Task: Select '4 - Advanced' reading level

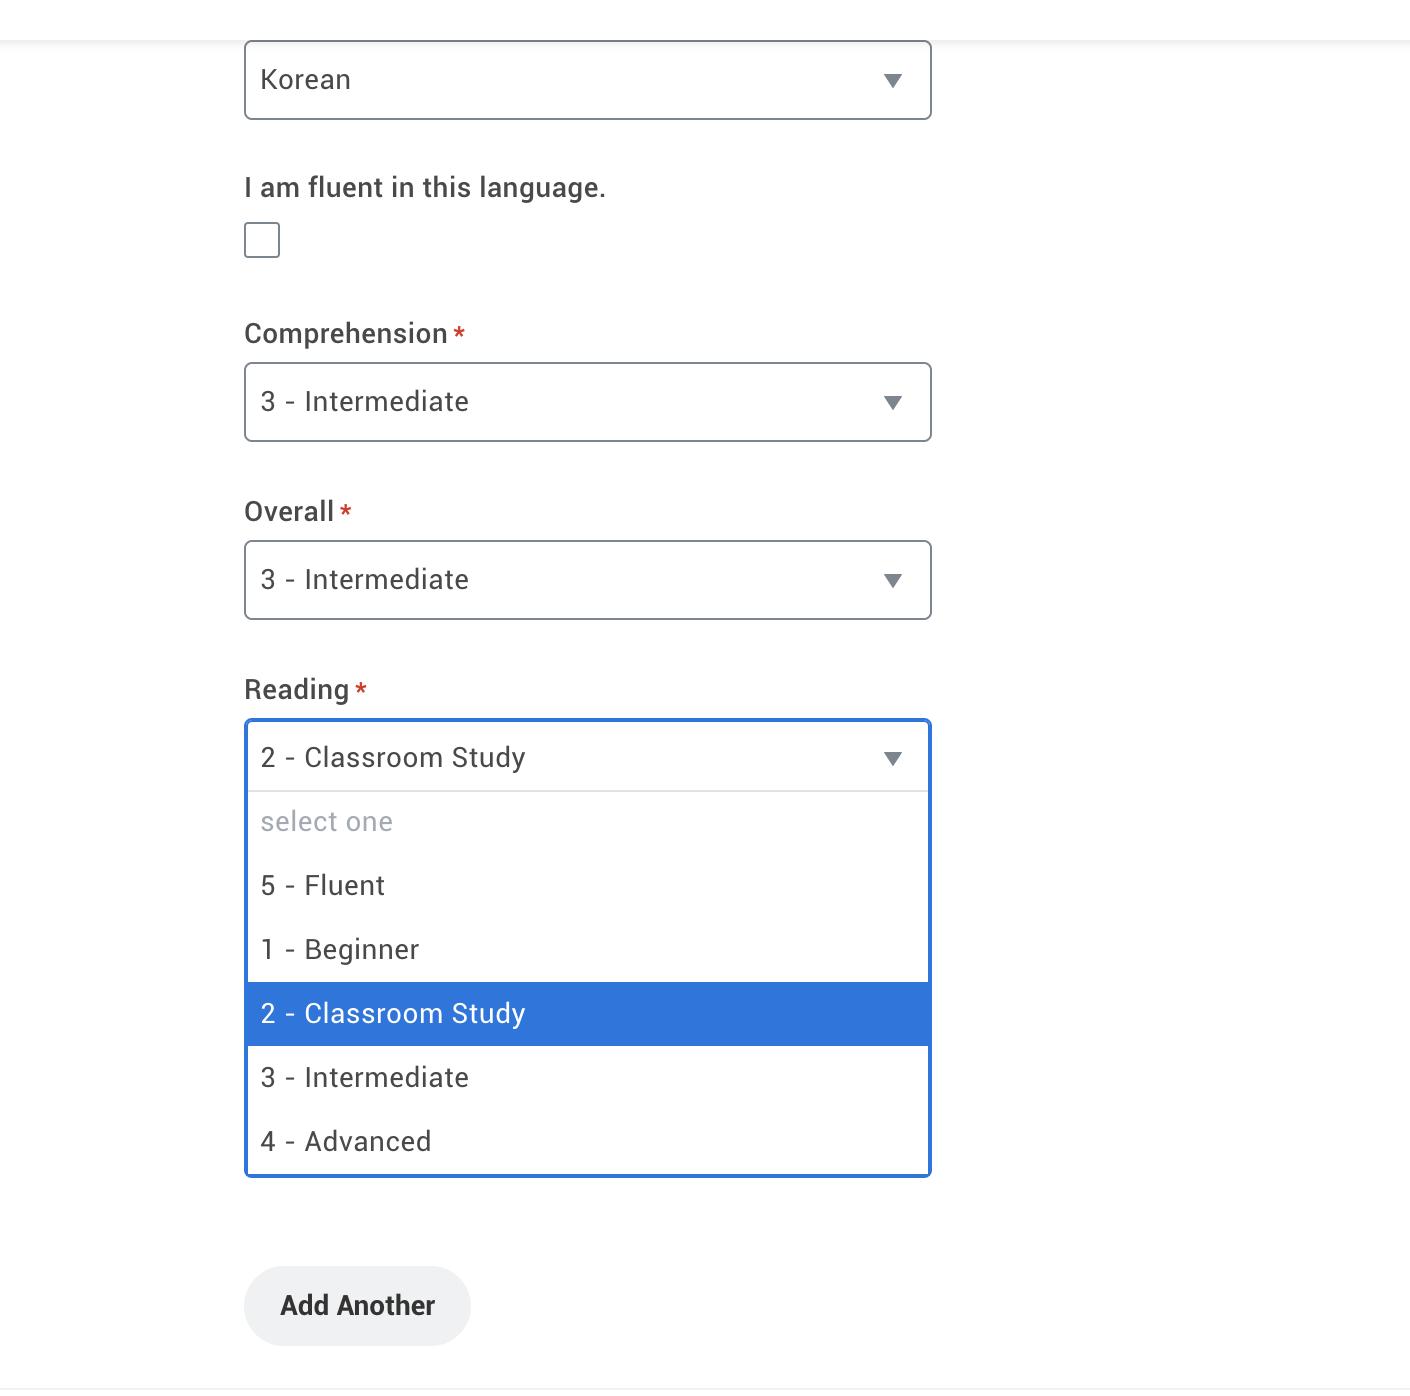Action: pyautogui.click(x=346, y=1142)
